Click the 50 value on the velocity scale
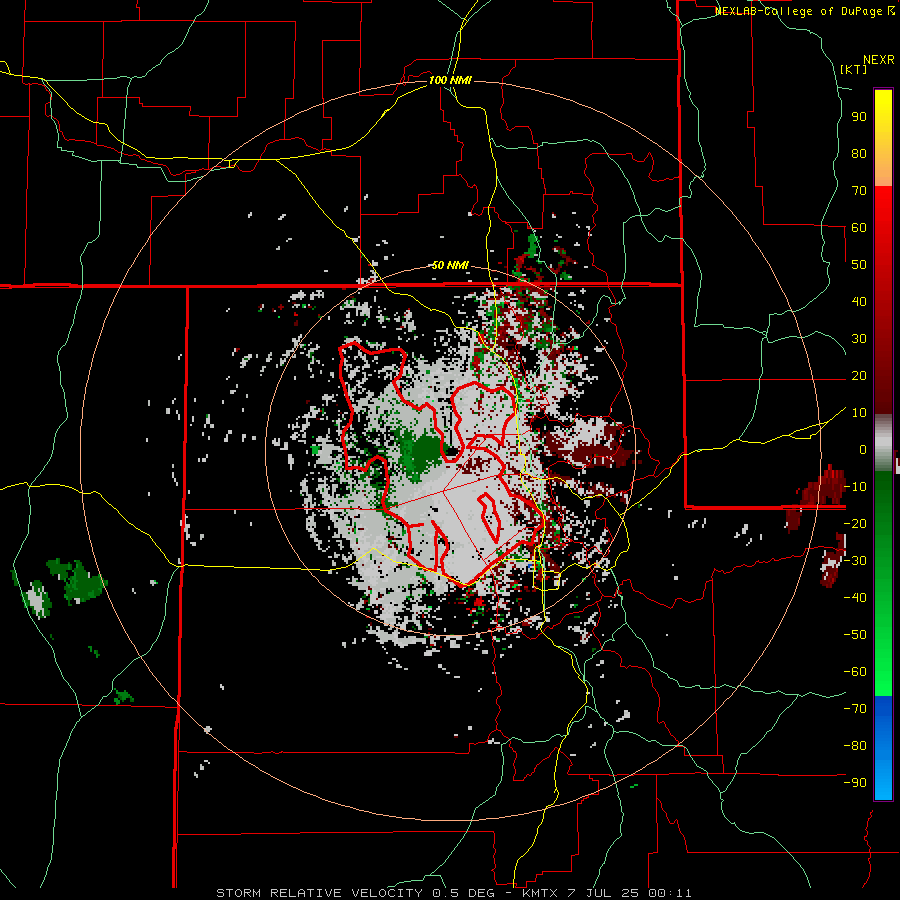The image size is (900, 900). pyautogui.click(x=859, y=265)
